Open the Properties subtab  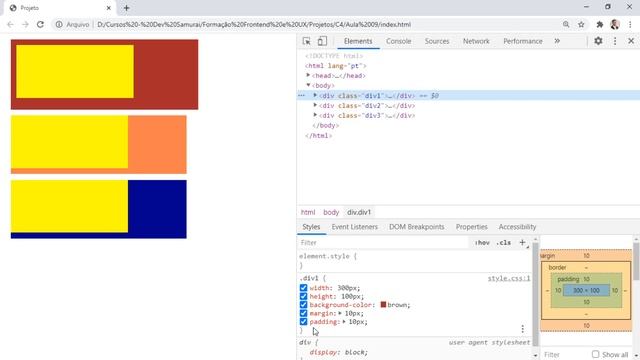(471, 227)
